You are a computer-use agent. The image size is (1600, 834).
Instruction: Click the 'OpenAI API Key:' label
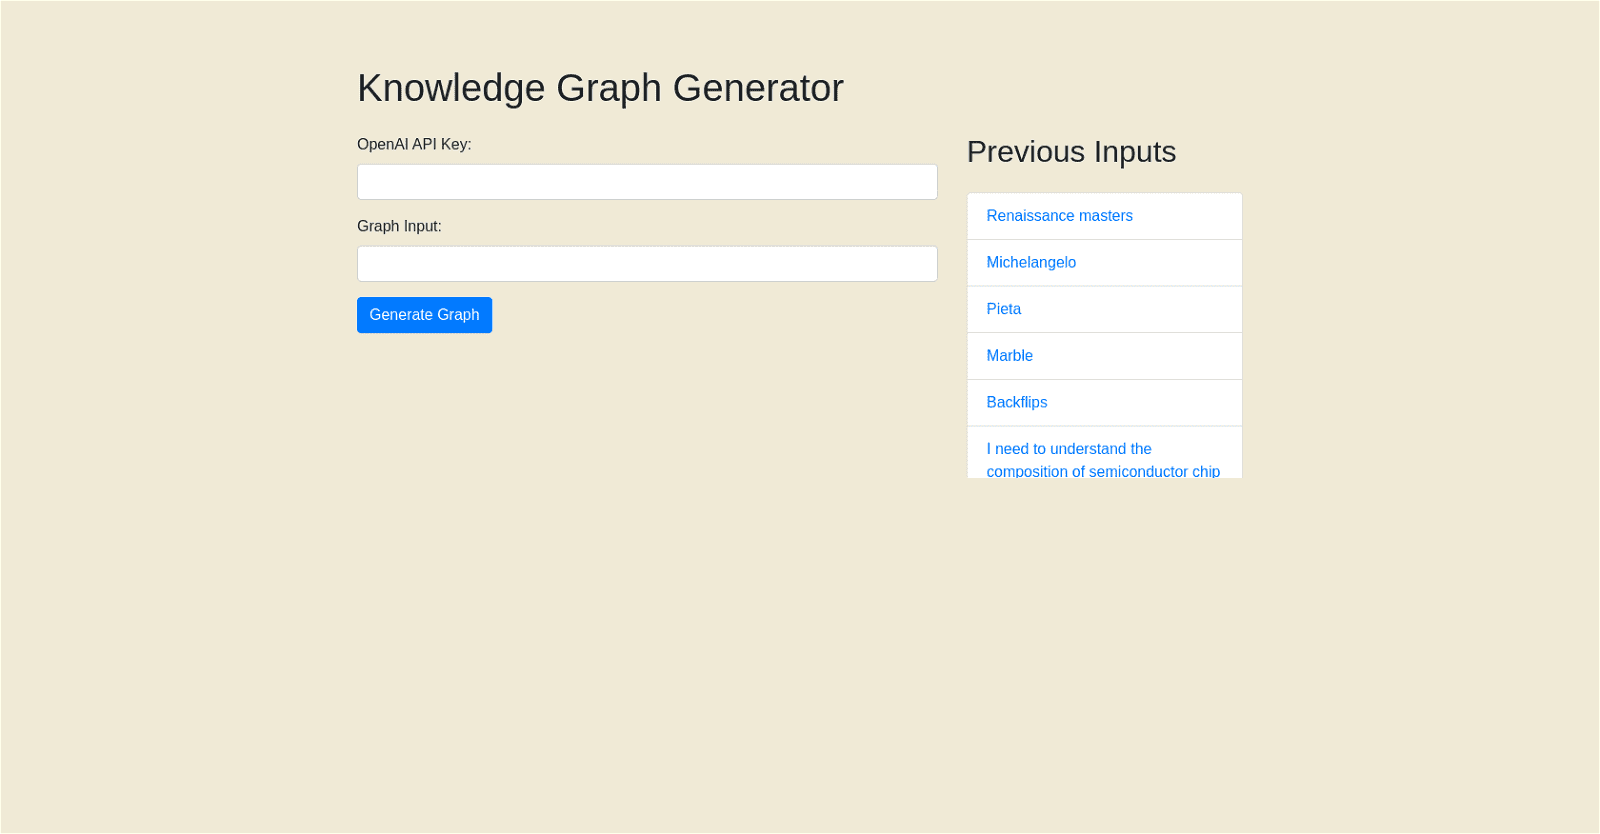tap(414, 144)
